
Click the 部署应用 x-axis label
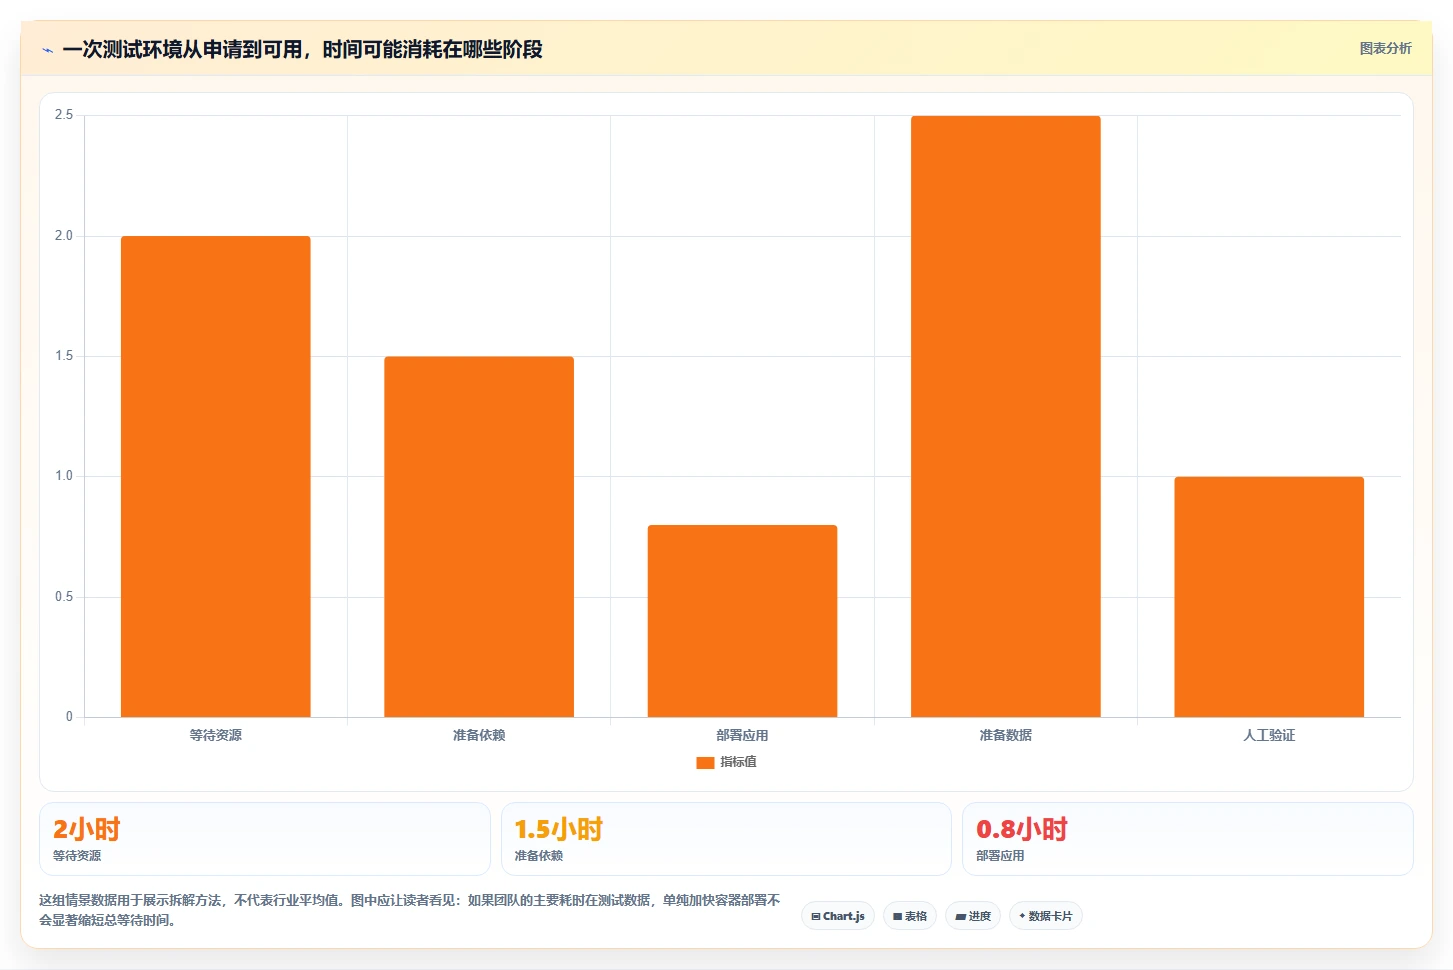742,735
